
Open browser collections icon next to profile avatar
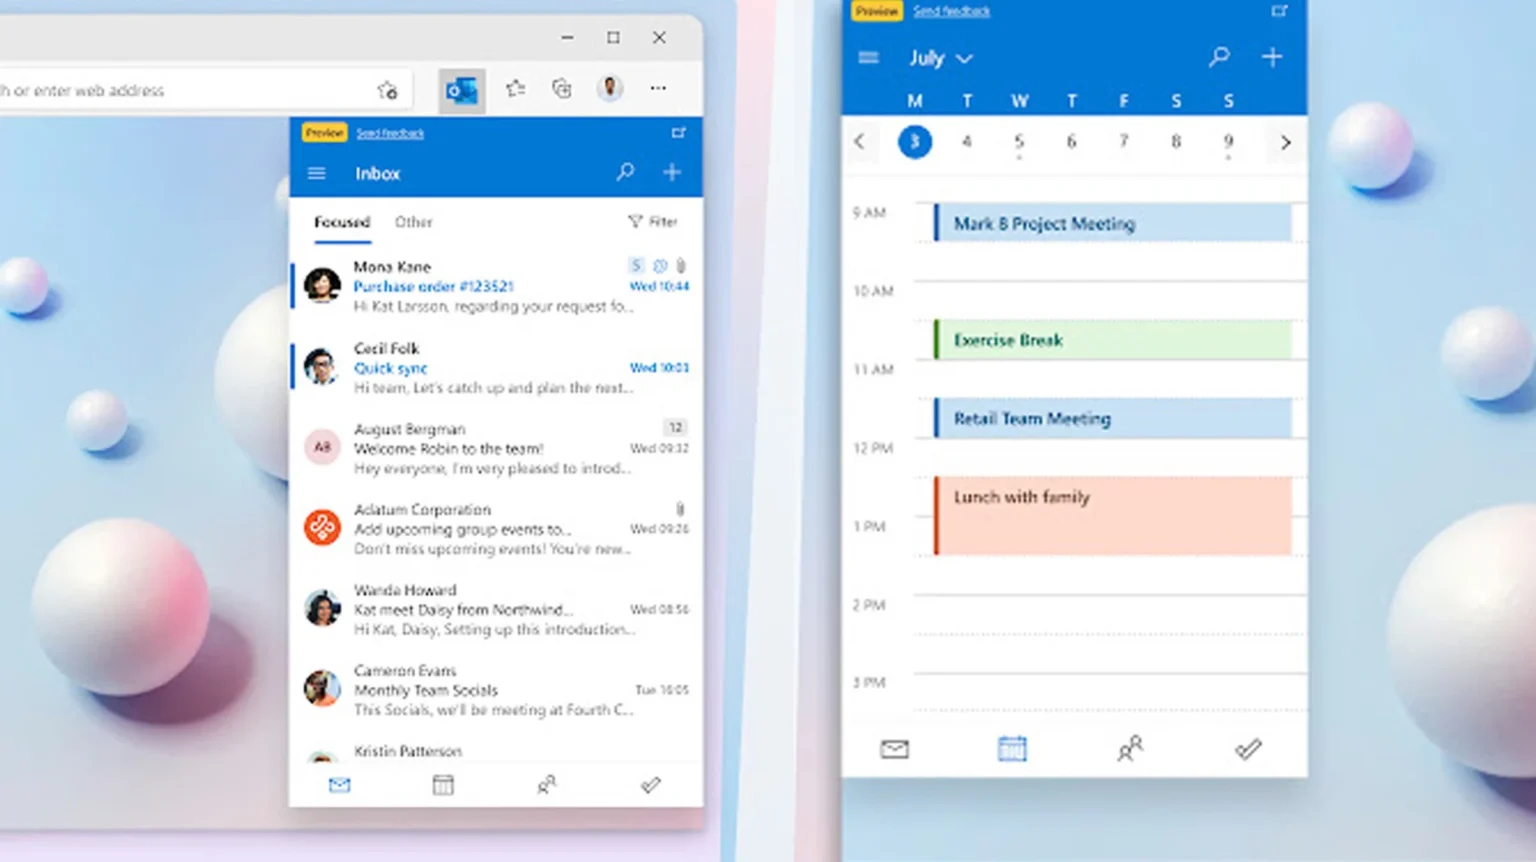[561, 89]
